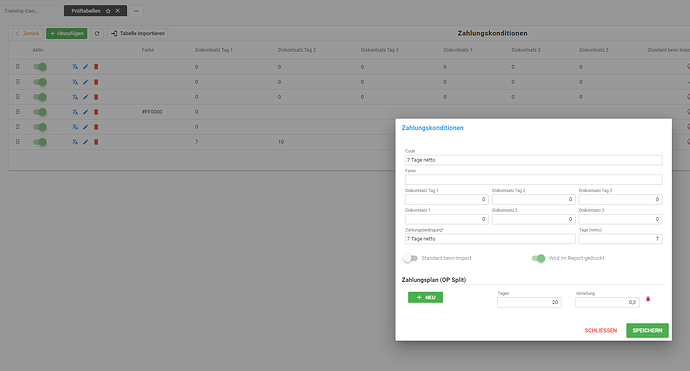Image resolution: width=690 pixels, height=371 pixels.
Task: Click the Tage (netto) input field
Action: click(620, 239)
